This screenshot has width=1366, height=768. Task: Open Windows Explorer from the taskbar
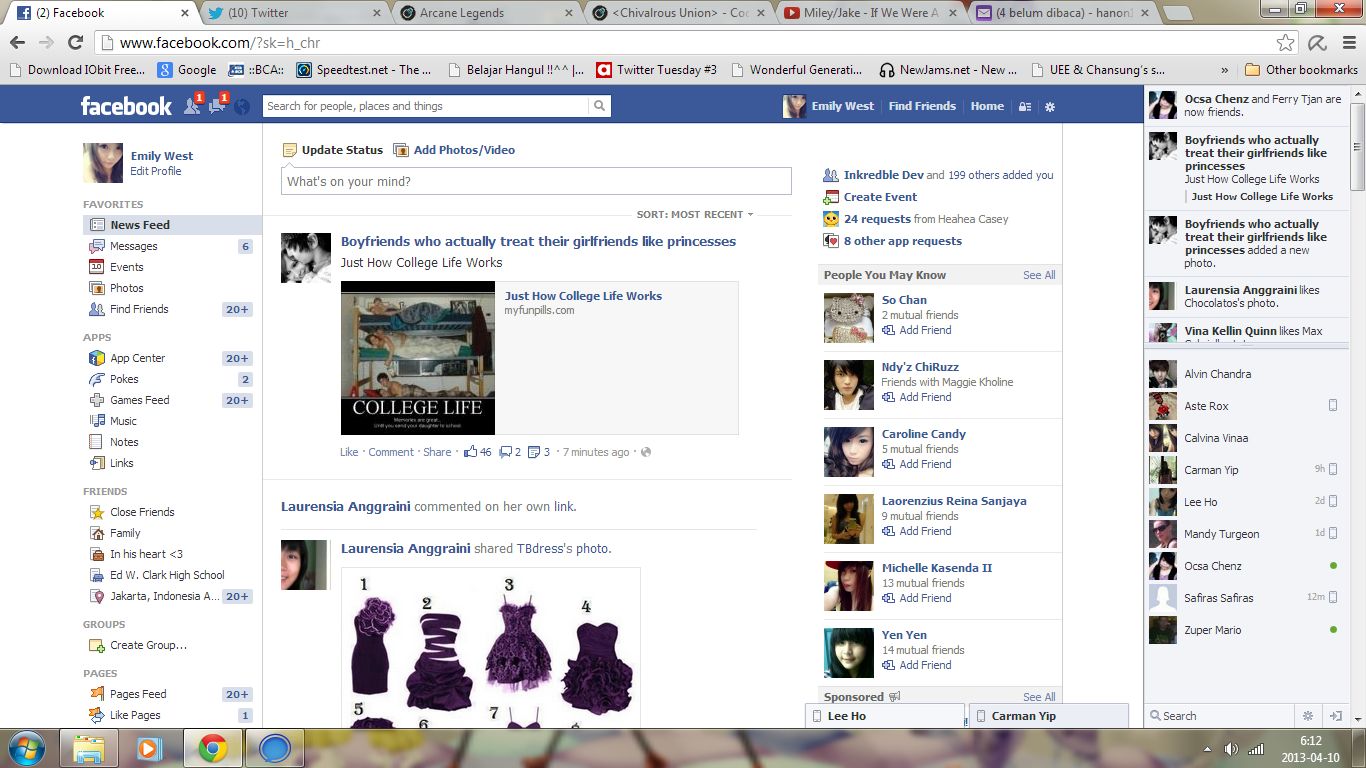[x=89, y=748]
